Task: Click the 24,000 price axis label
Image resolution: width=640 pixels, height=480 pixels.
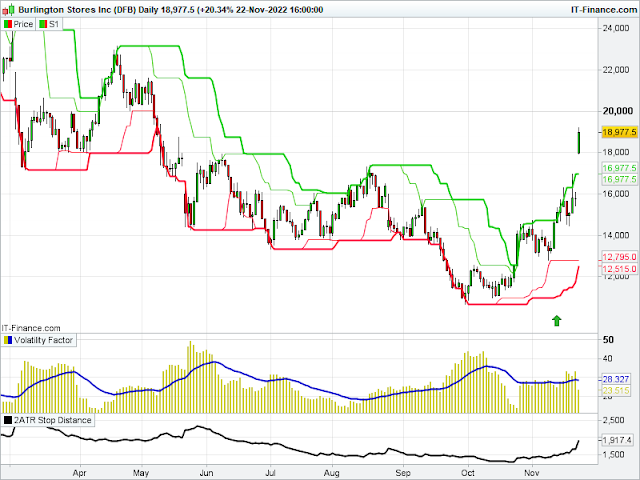Action: 616,28
